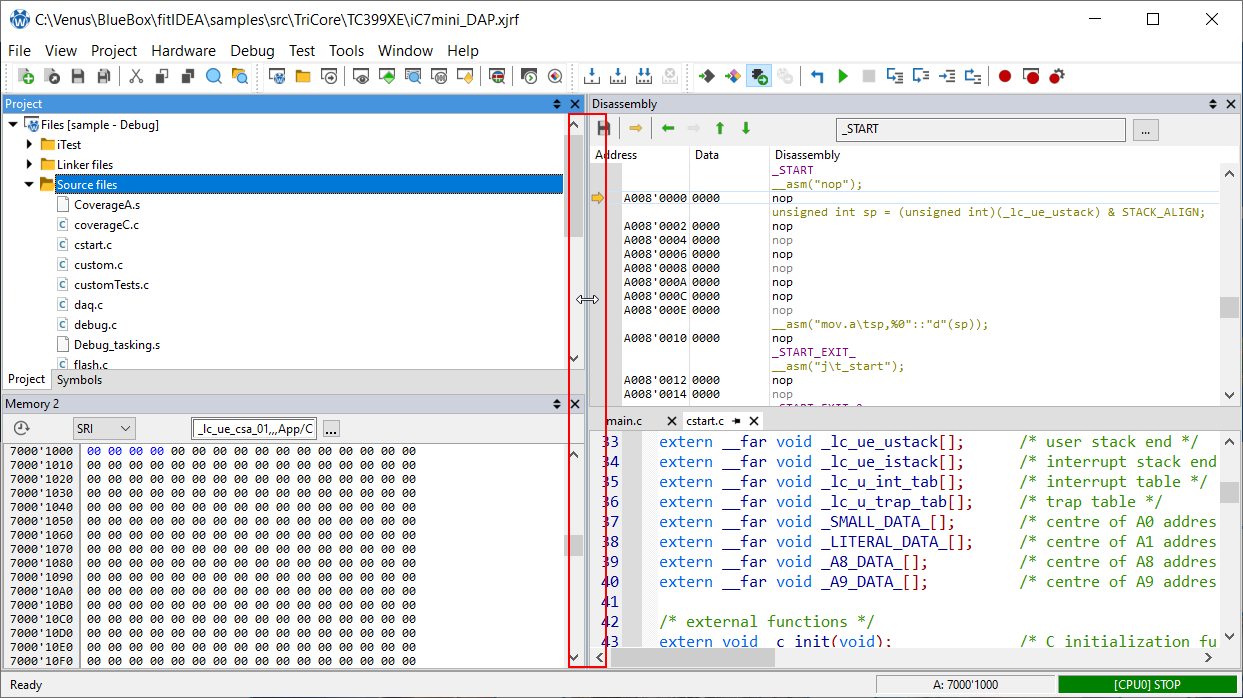Expand the Linker files folder
The image size is (1243, 698).
click(30, 165)
